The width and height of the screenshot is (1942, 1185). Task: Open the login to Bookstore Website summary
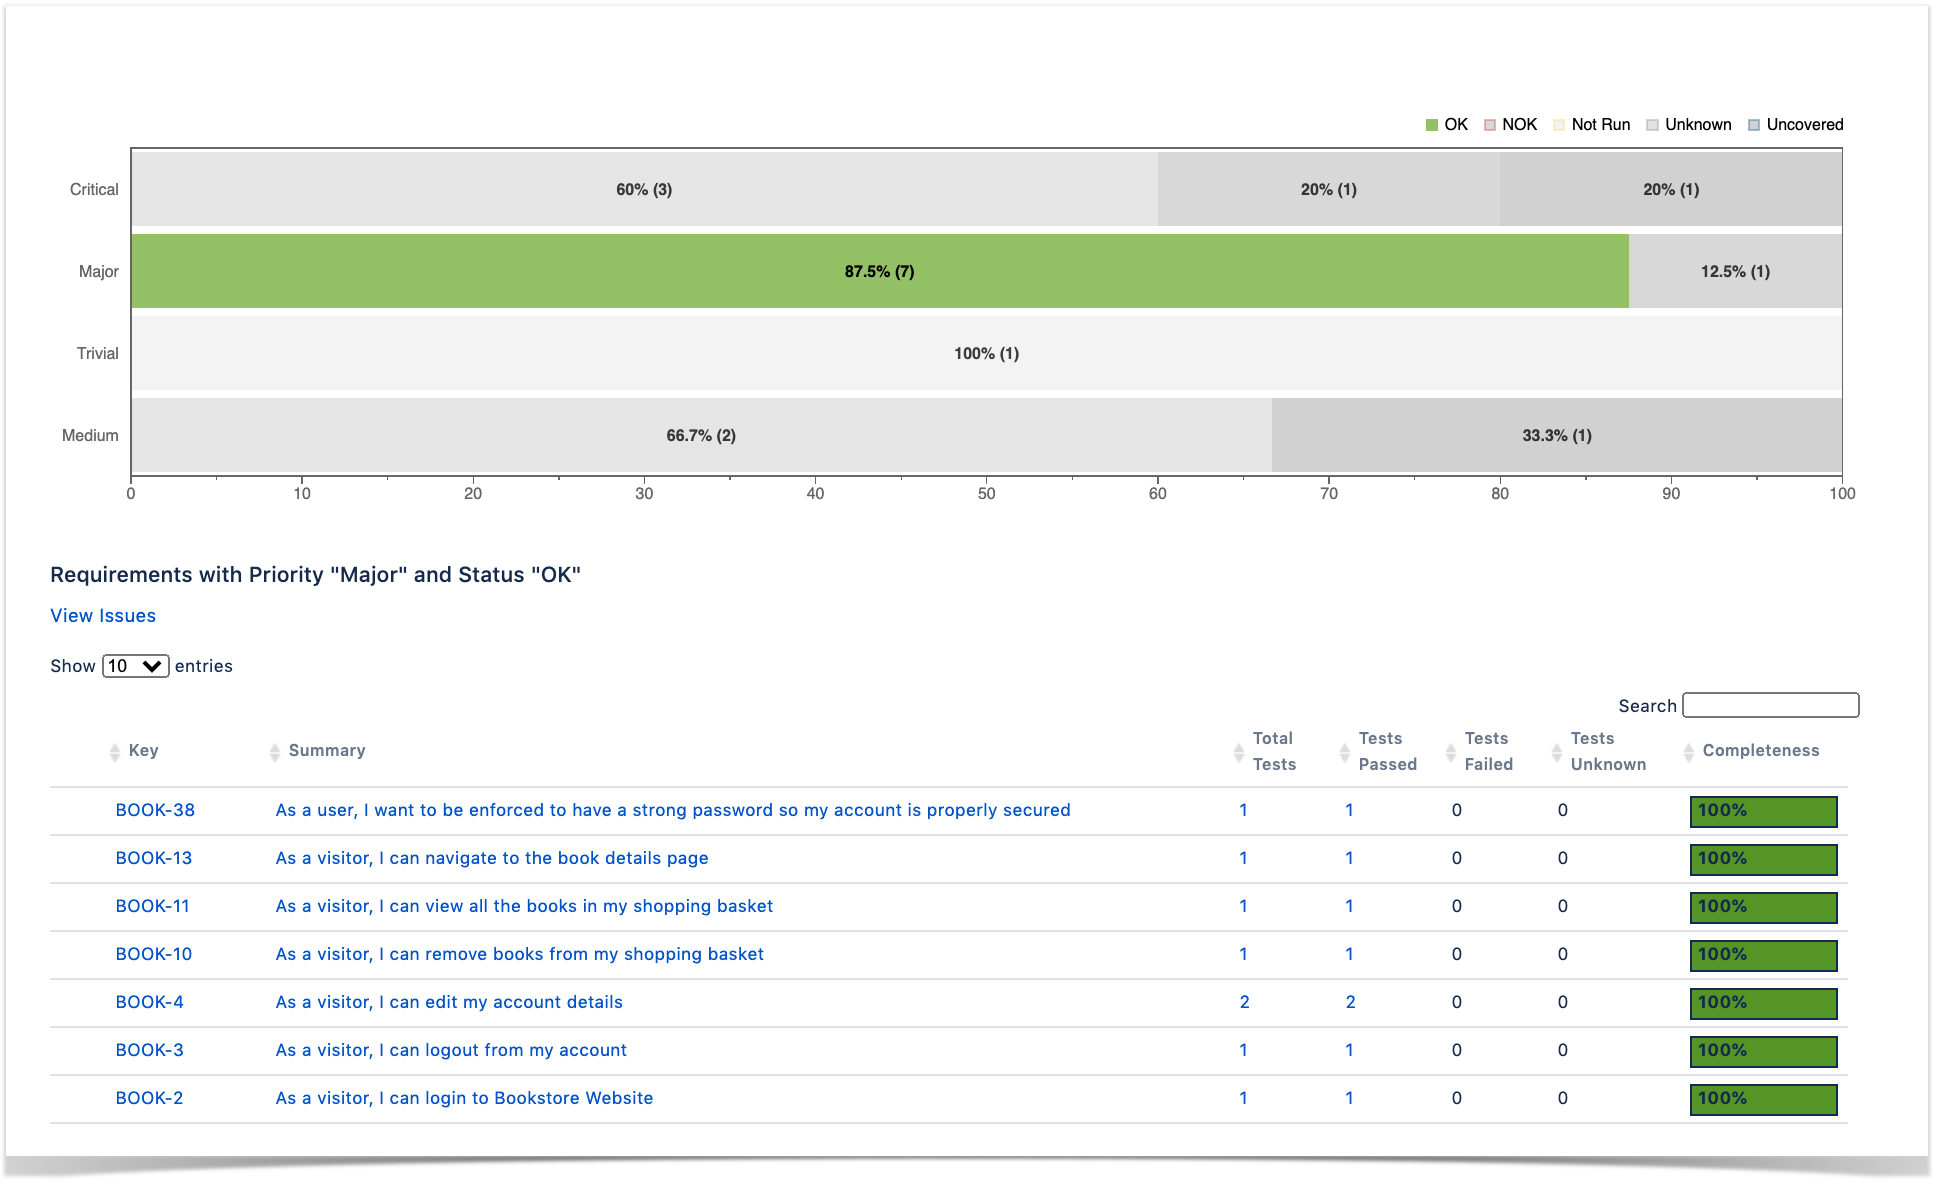click(464, 1098)
